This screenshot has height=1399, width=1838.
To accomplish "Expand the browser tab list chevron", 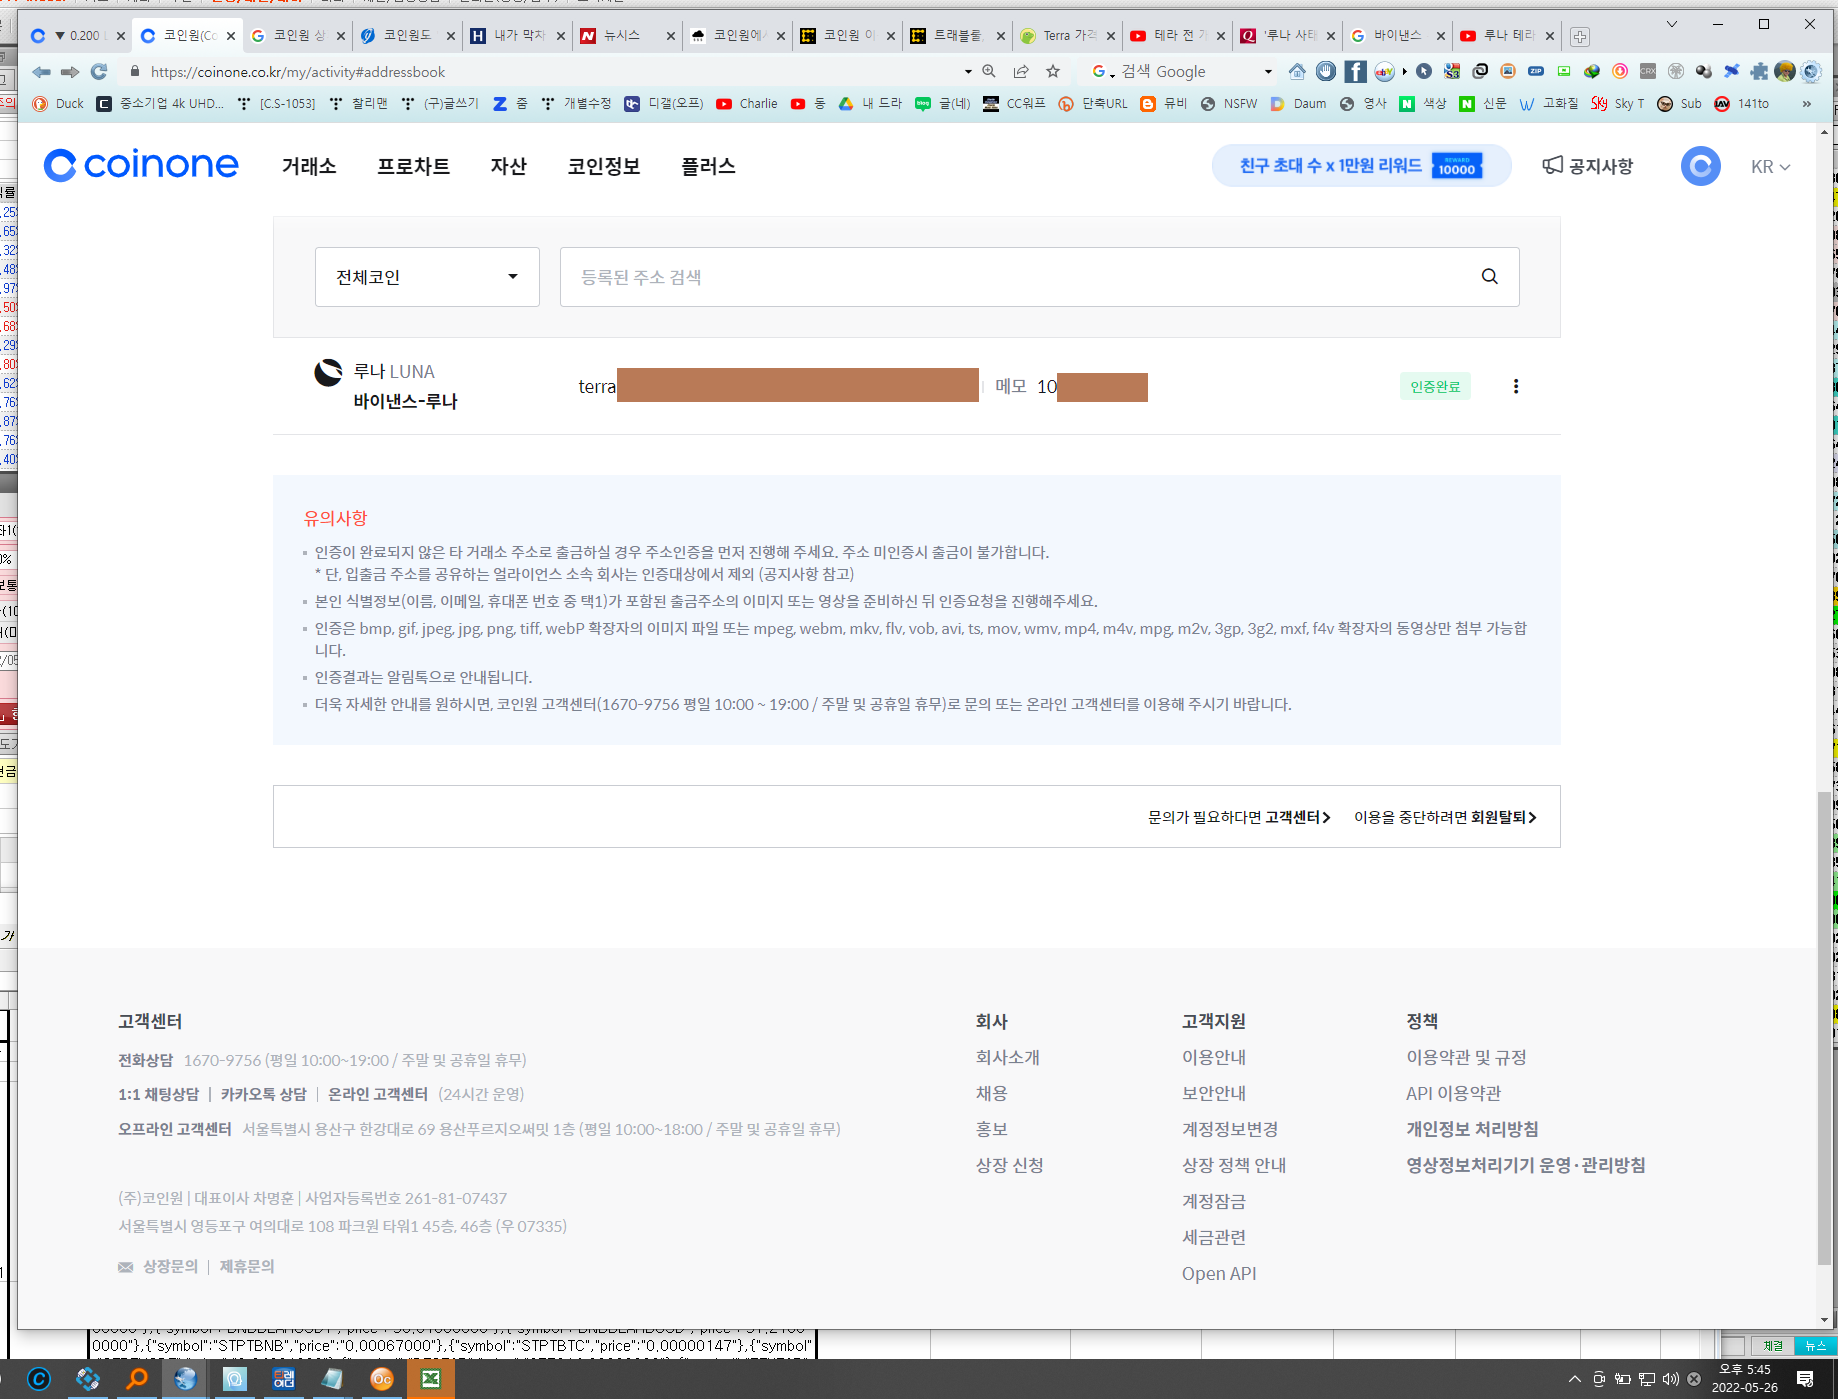I will [x=1671, y=24].
